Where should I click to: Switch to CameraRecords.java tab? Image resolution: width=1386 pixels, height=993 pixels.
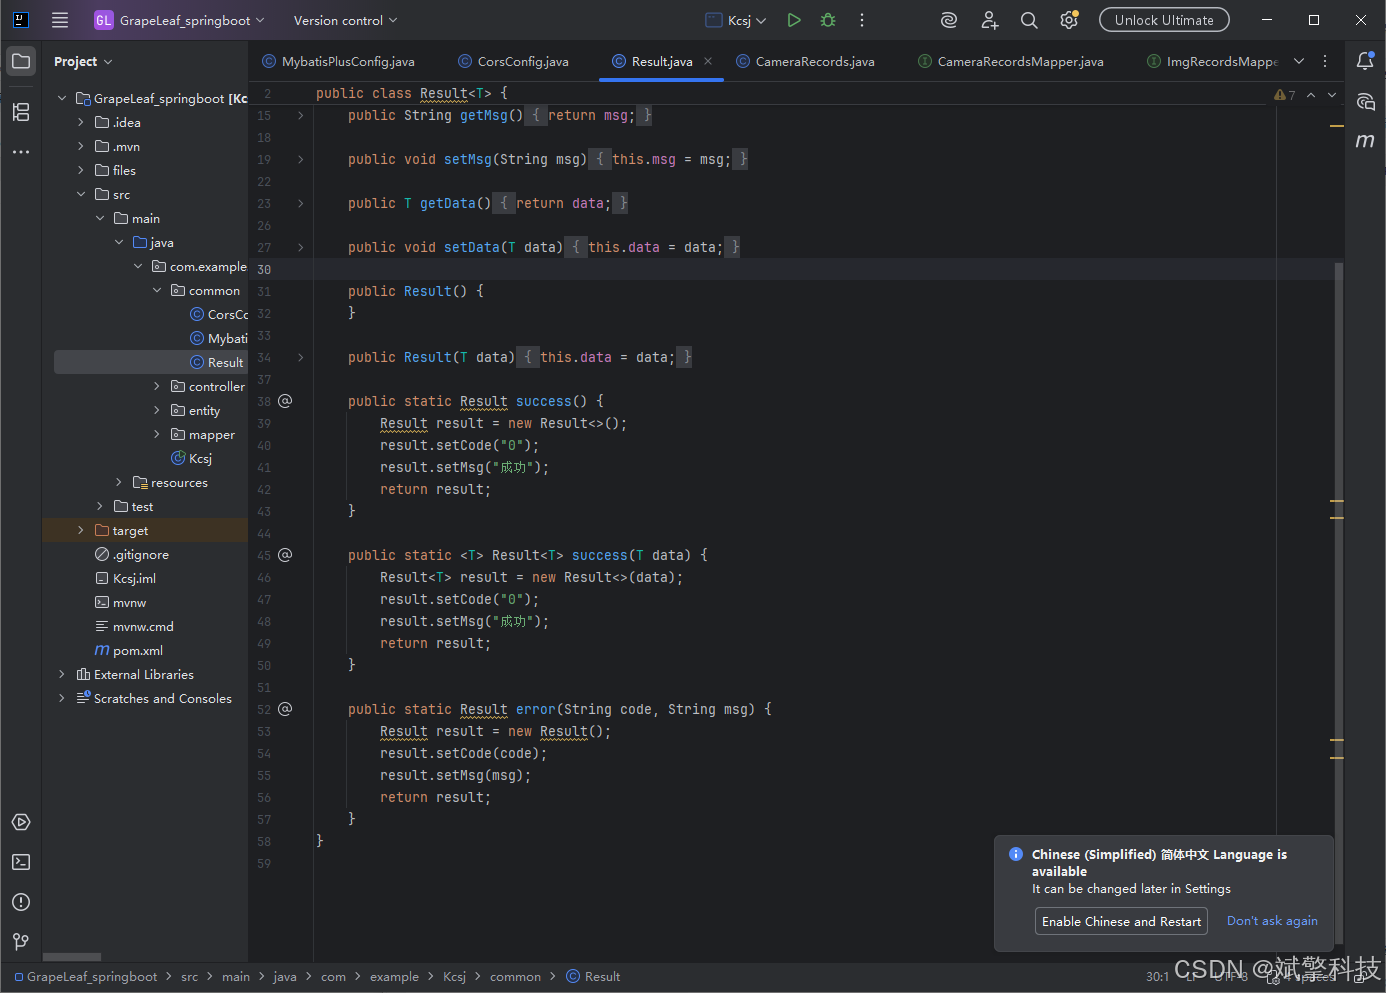pyautogui.click(x=806, y=61)
